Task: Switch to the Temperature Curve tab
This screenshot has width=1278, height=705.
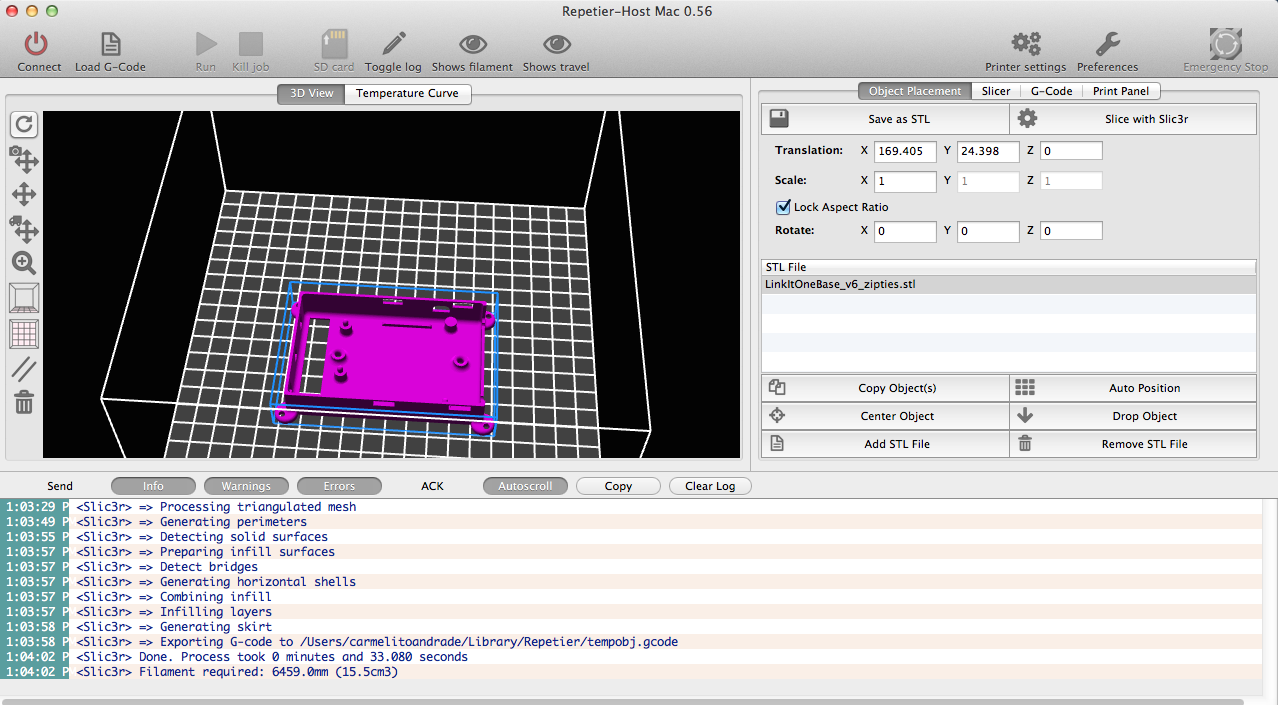Action: click(x=407, y=93)
